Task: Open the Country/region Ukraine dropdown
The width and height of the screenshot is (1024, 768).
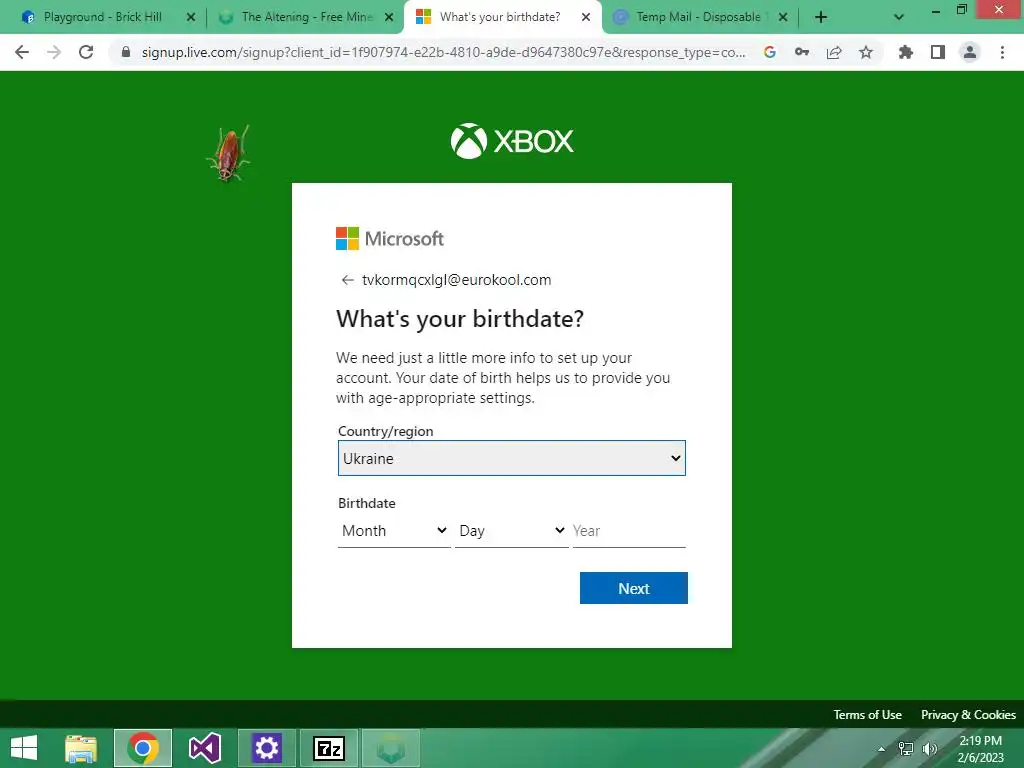Action: [512, 458]
